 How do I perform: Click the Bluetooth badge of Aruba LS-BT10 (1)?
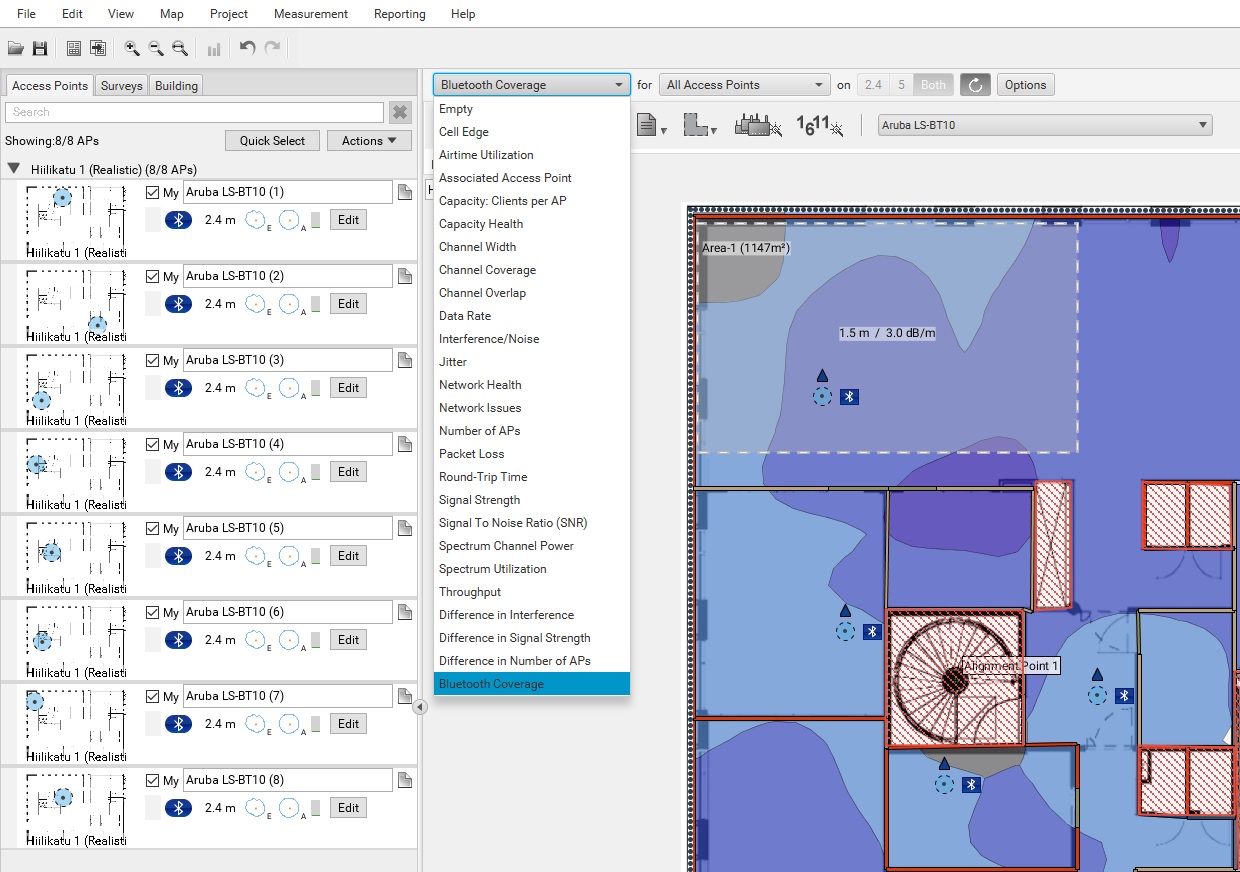pyautogui.click(x=178, y=220)
